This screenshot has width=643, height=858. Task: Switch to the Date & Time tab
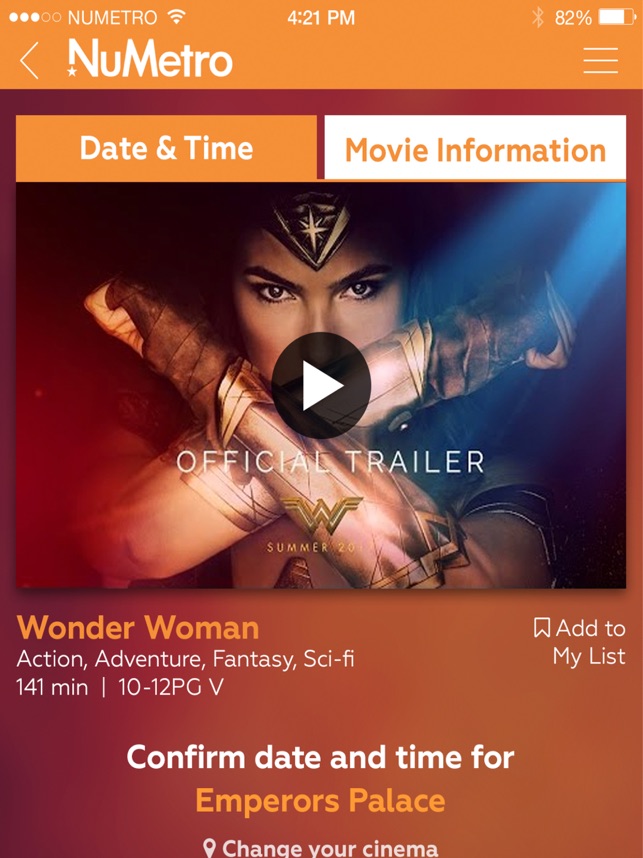[166, 148]
